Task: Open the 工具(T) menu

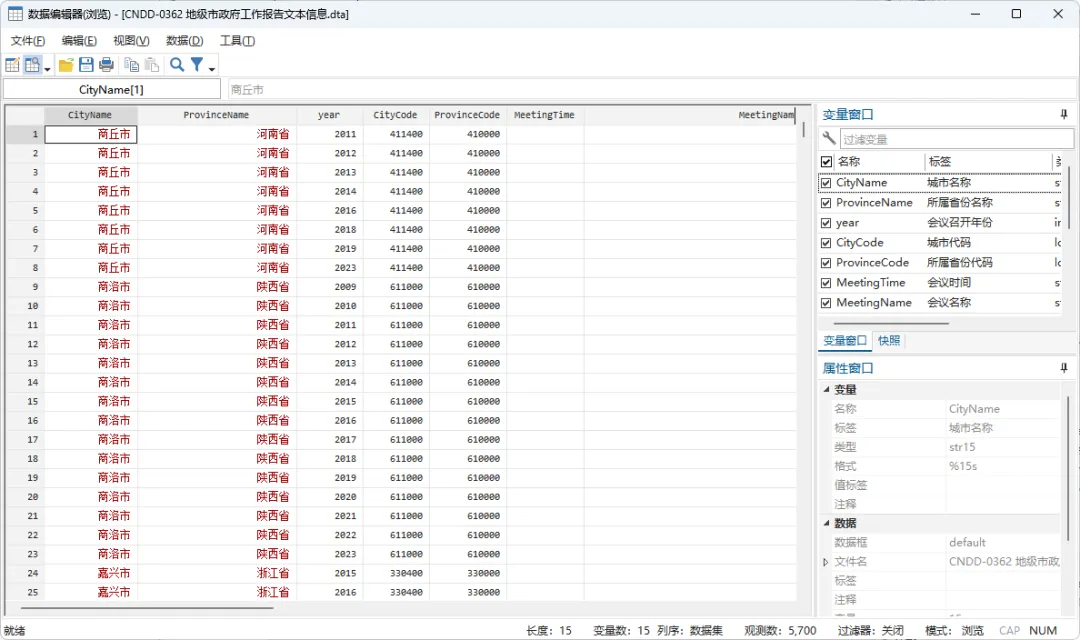Action: pos(238,41)
